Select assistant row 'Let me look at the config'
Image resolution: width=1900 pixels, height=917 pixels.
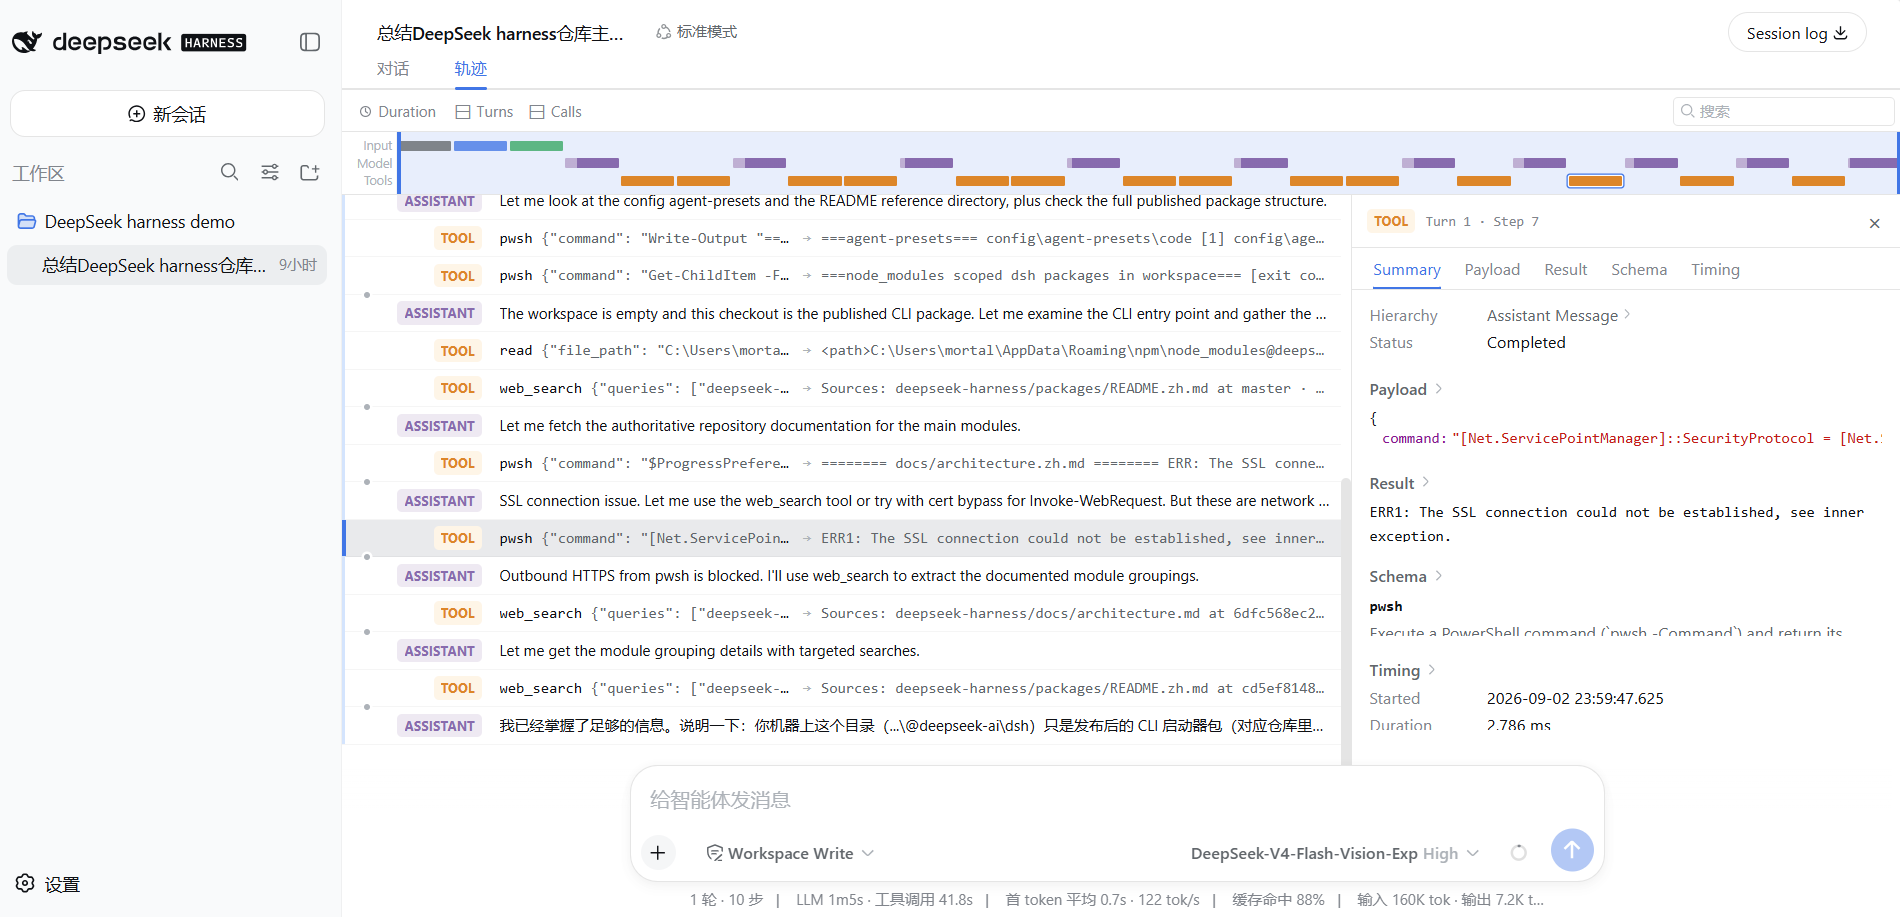coord(842,203)
